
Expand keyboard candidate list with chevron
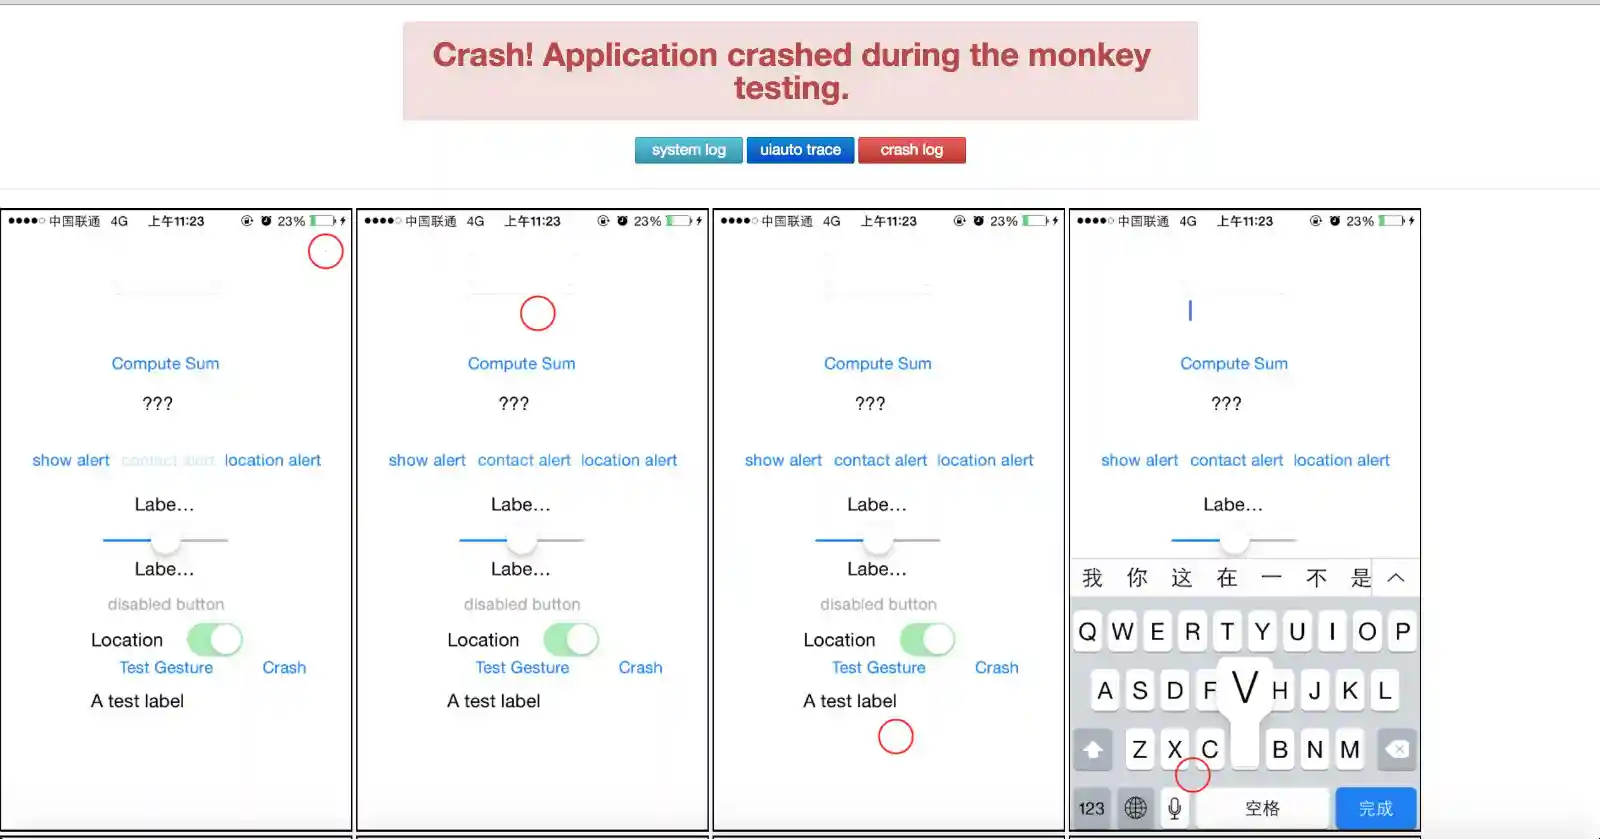click(1396, 578)
